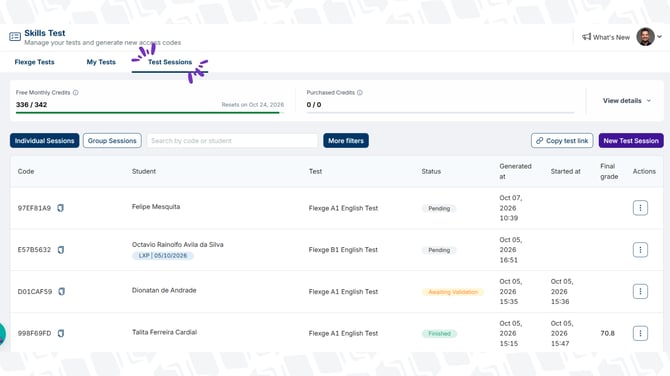Open the What's New megaphone icon

coord(586,37)
